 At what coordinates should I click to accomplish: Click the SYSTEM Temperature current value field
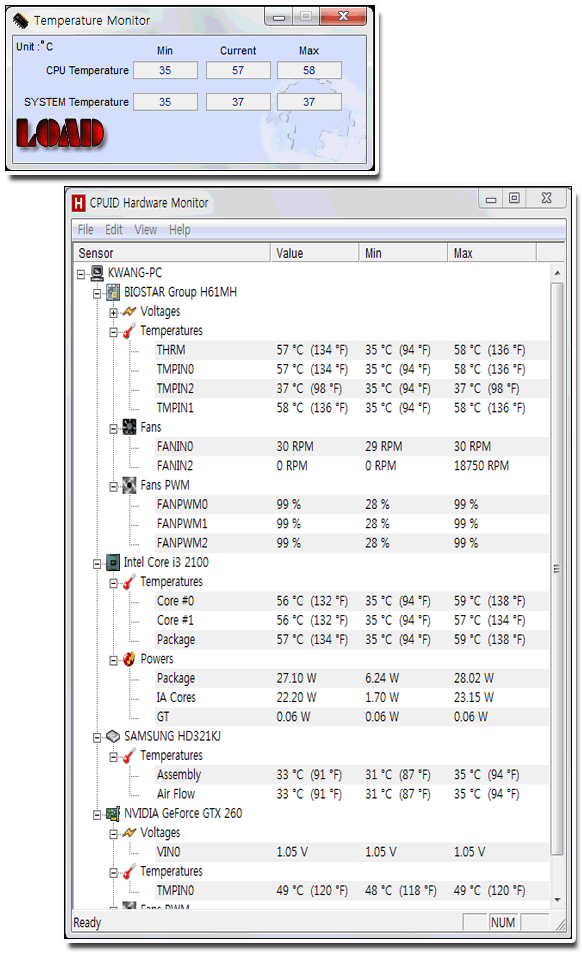tap(238, 102)
